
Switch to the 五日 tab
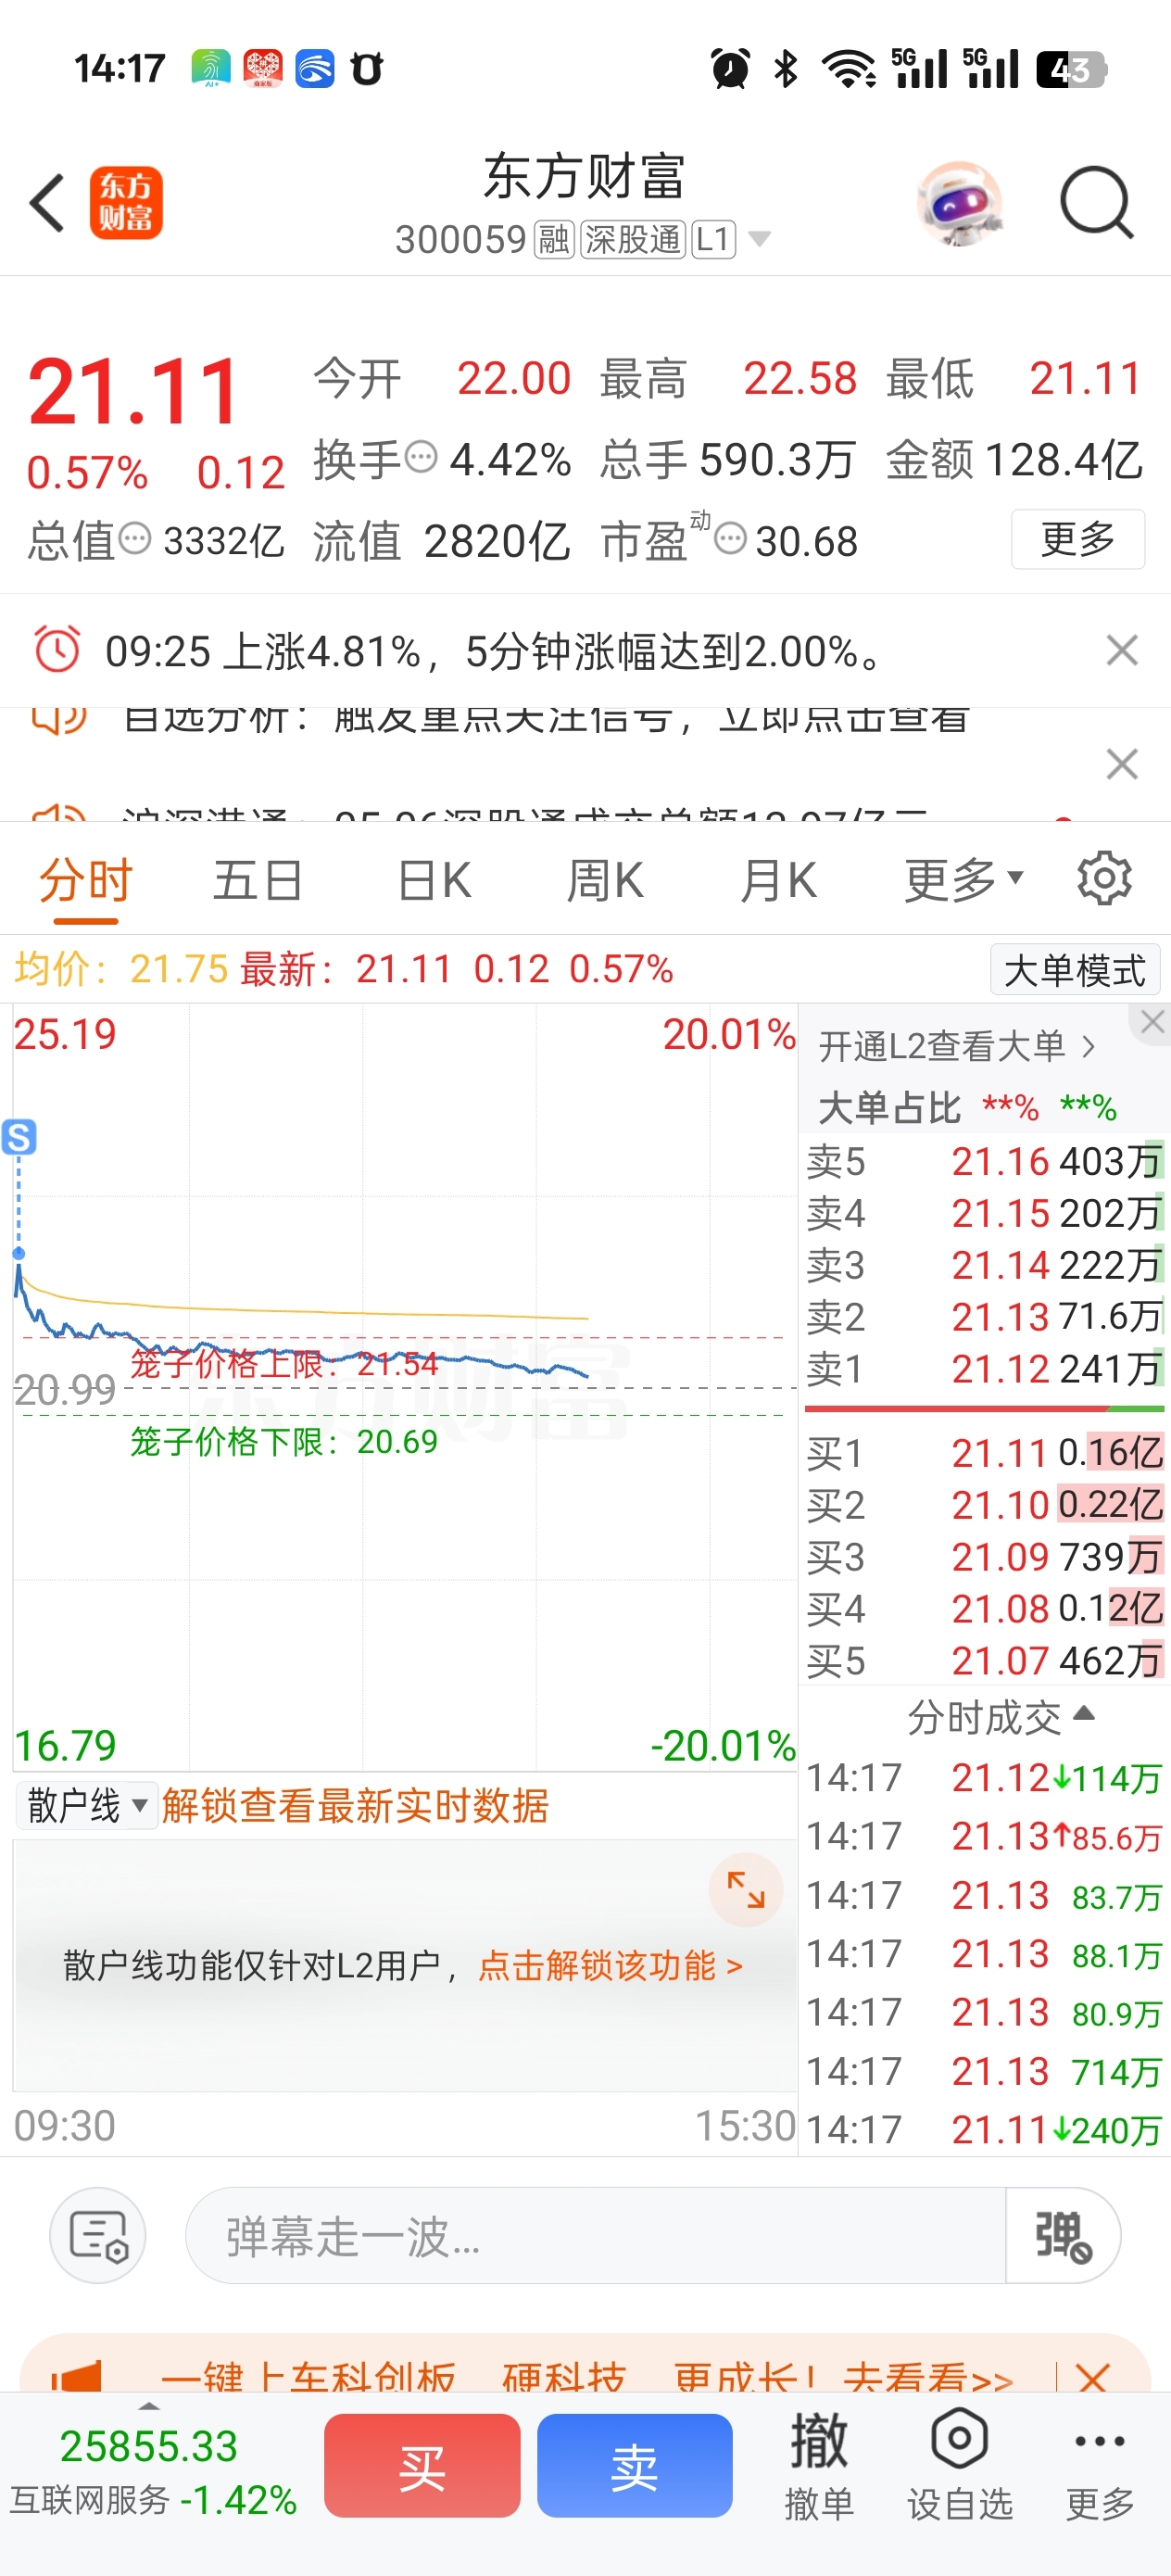(x=258, y=881)
